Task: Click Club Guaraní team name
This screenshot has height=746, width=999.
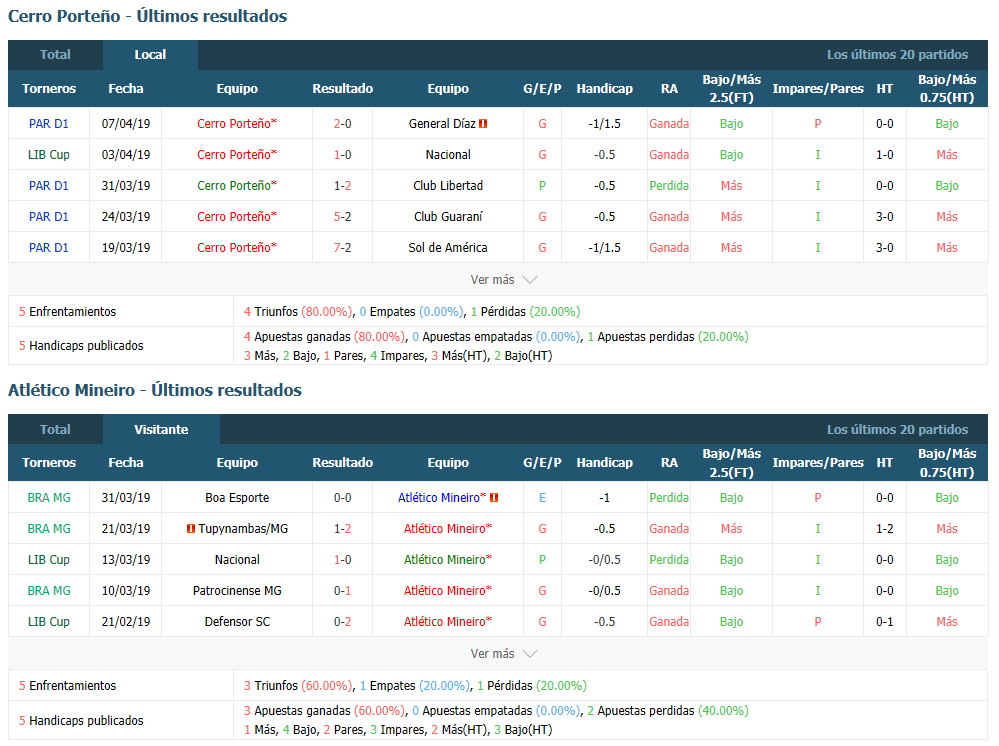Action: 448,217
